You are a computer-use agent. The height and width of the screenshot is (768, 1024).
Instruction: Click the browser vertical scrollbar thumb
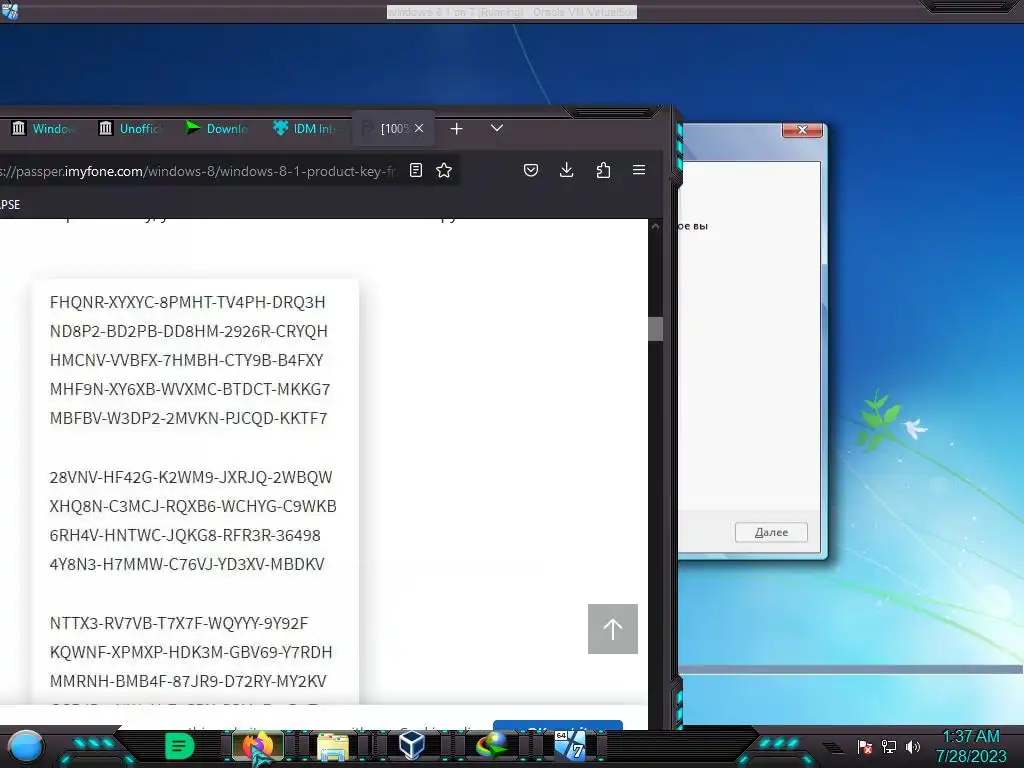click(656, 328)
